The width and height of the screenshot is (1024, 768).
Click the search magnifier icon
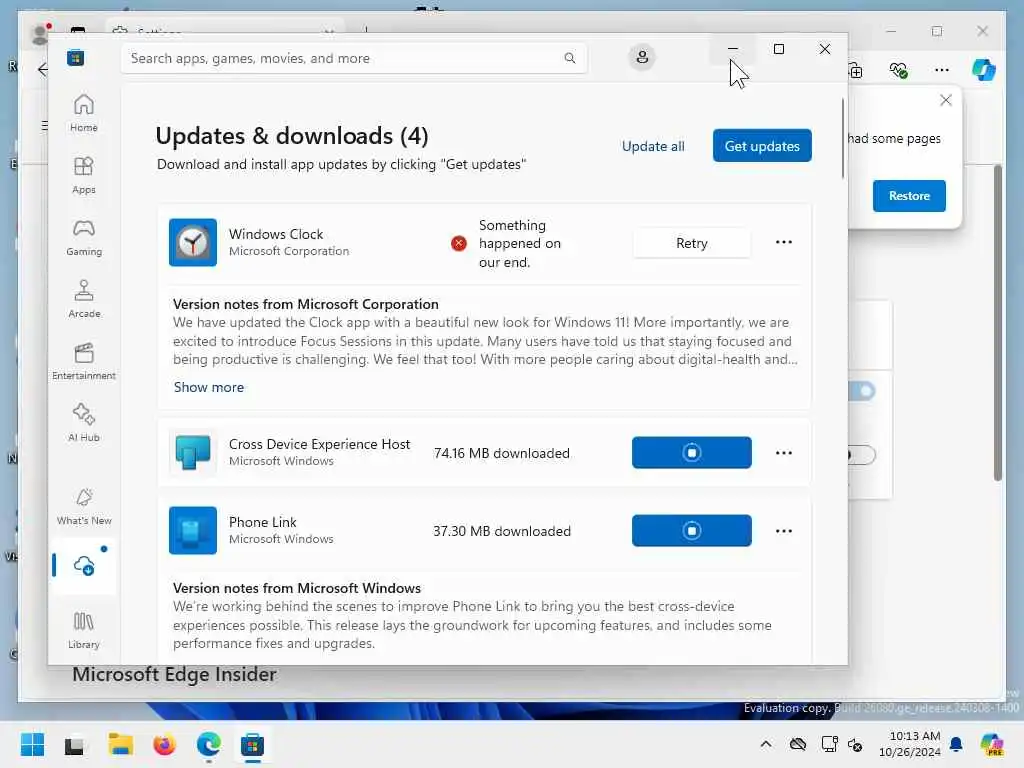(569, 58)
